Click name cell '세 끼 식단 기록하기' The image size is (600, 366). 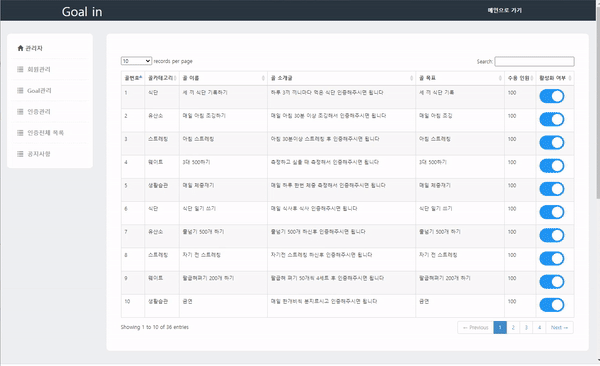[205, 93]
